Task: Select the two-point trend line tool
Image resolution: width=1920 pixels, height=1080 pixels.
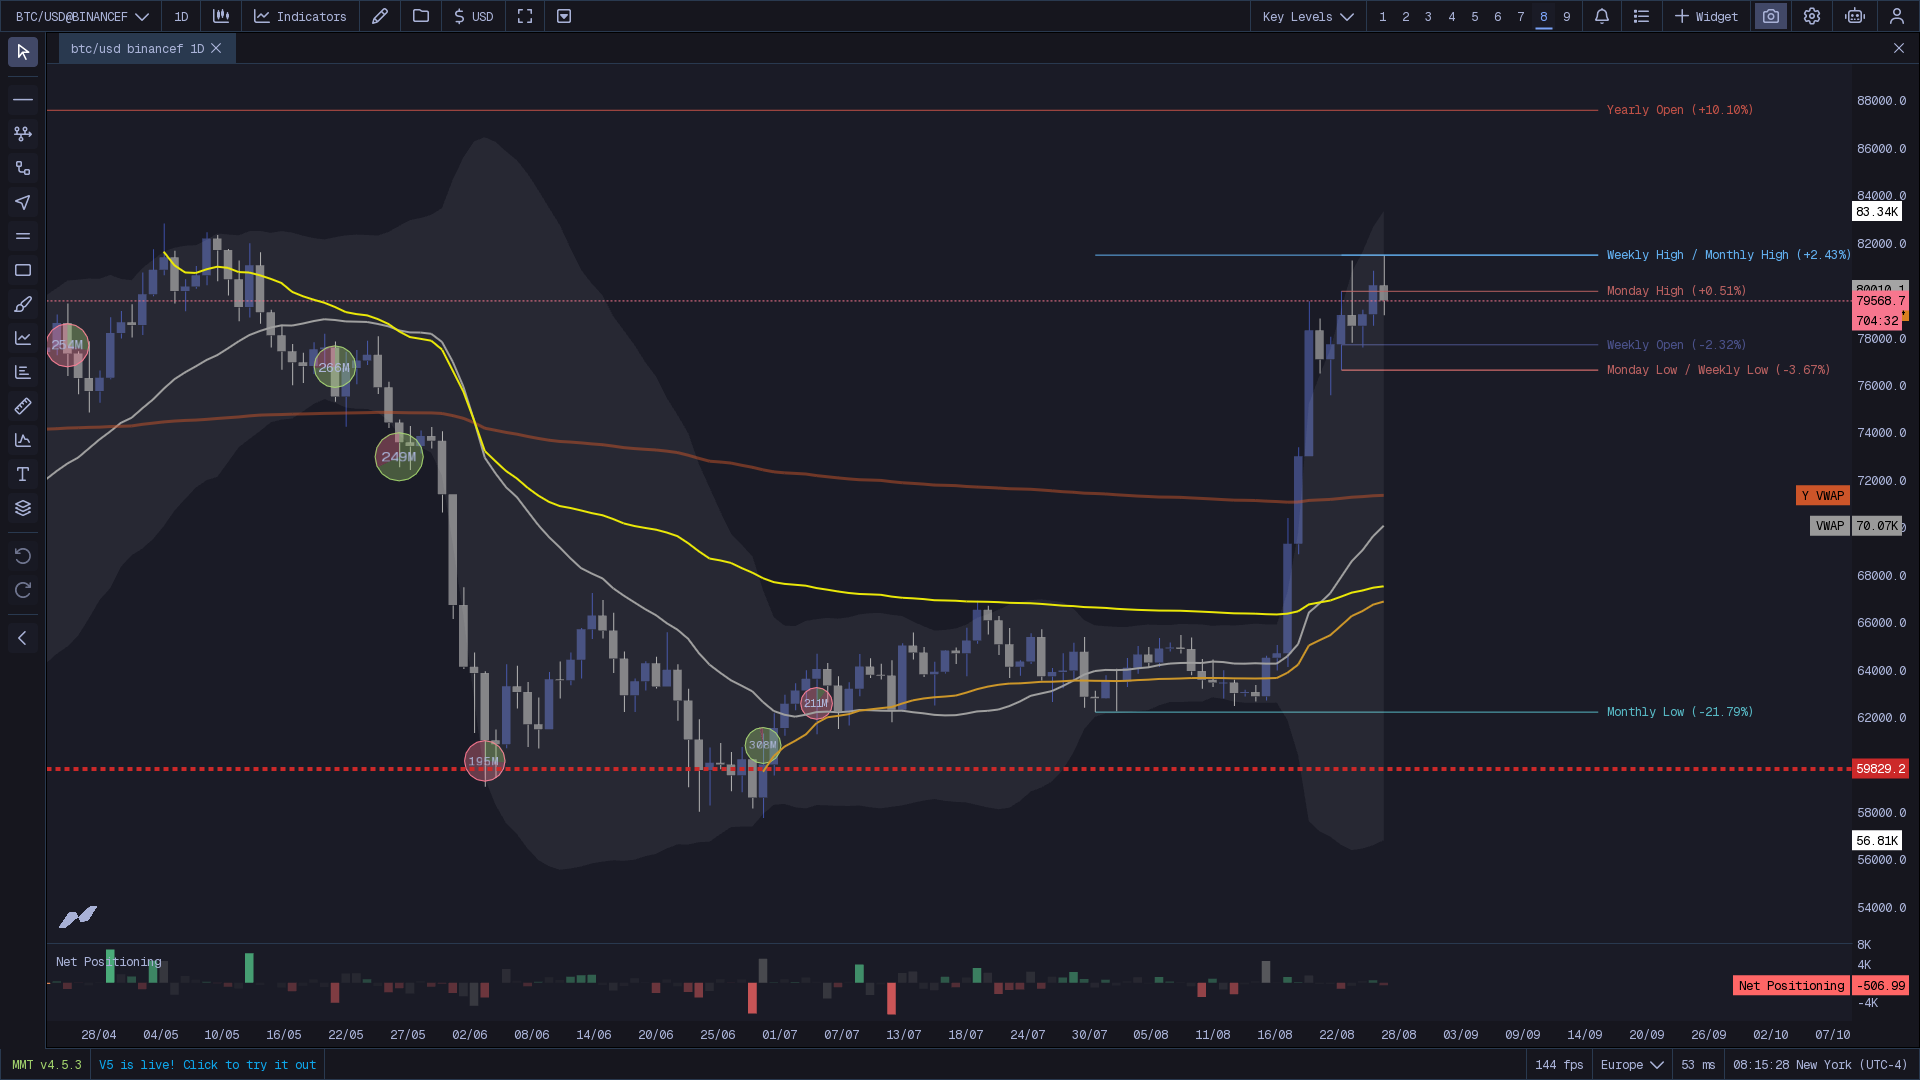Action: (x=23, y=167)
